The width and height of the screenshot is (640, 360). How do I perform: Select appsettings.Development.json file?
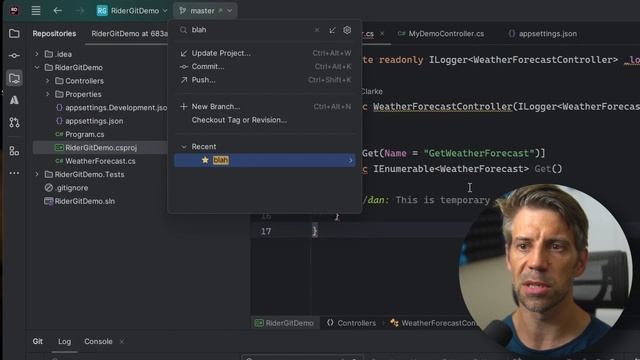click(x=111, y=108)
